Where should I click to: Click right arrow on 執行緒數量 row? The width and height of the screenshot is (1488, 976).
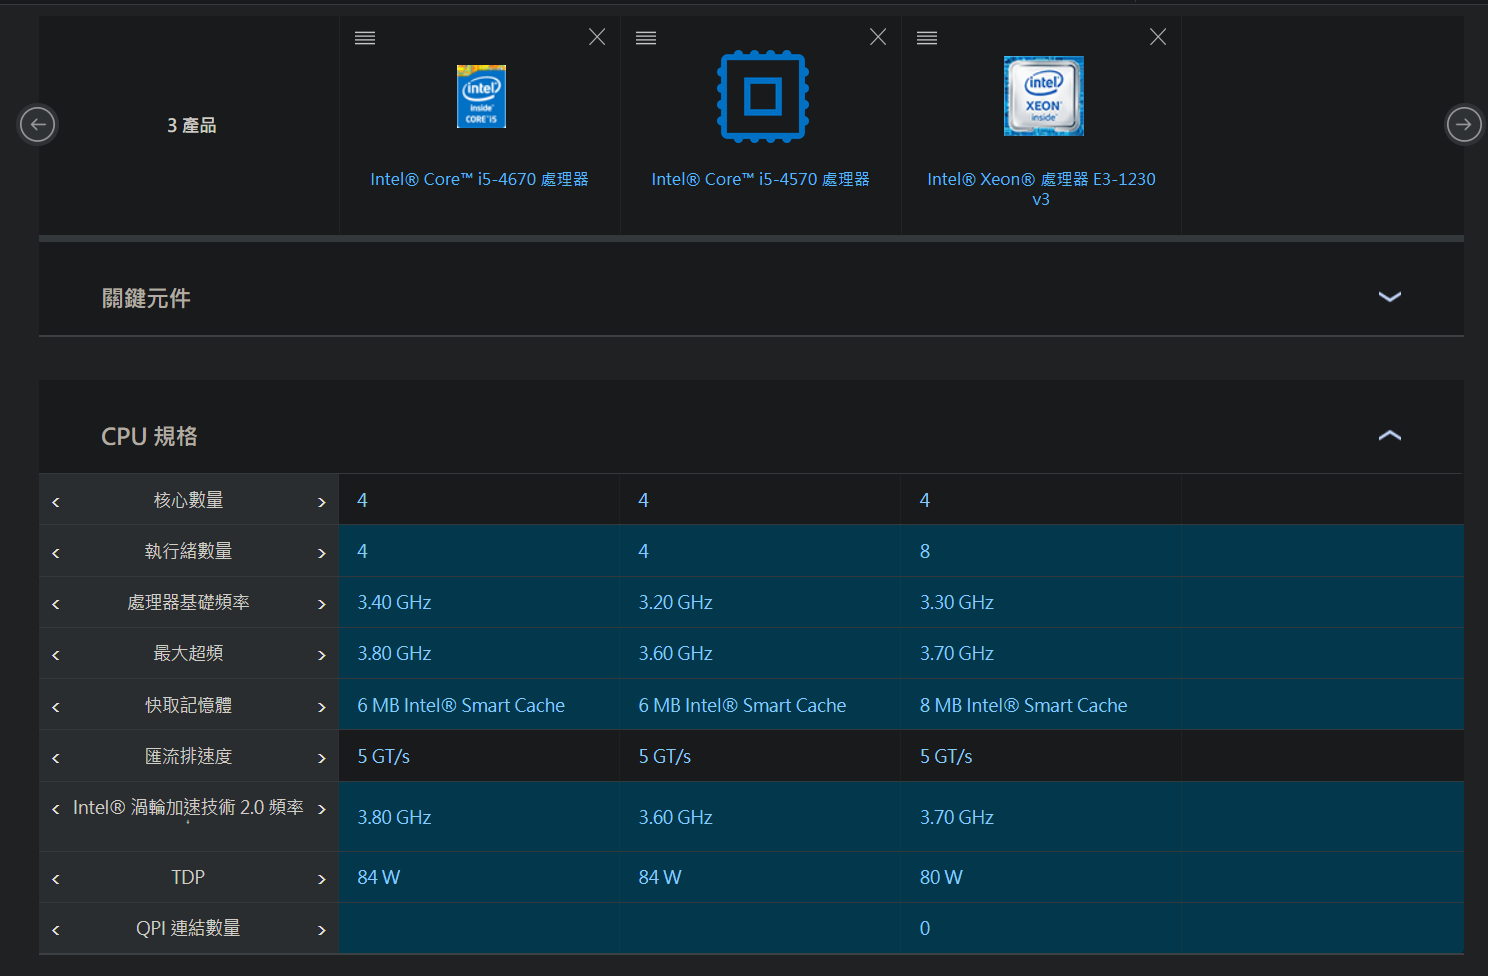click(322, 553)
